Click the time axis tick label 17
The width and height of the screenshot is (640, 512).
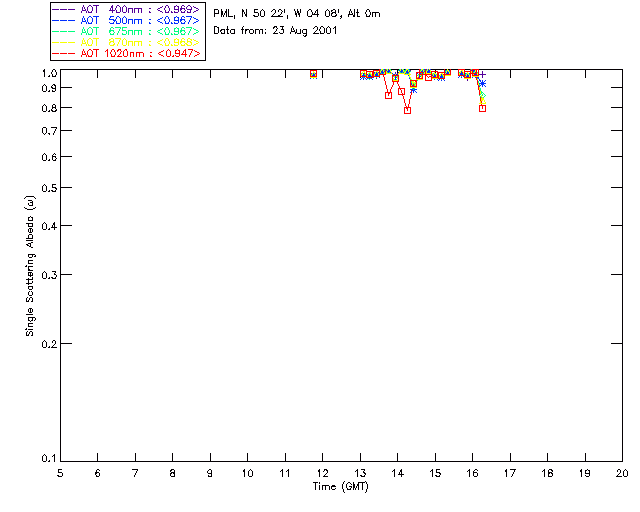point(510,473)
